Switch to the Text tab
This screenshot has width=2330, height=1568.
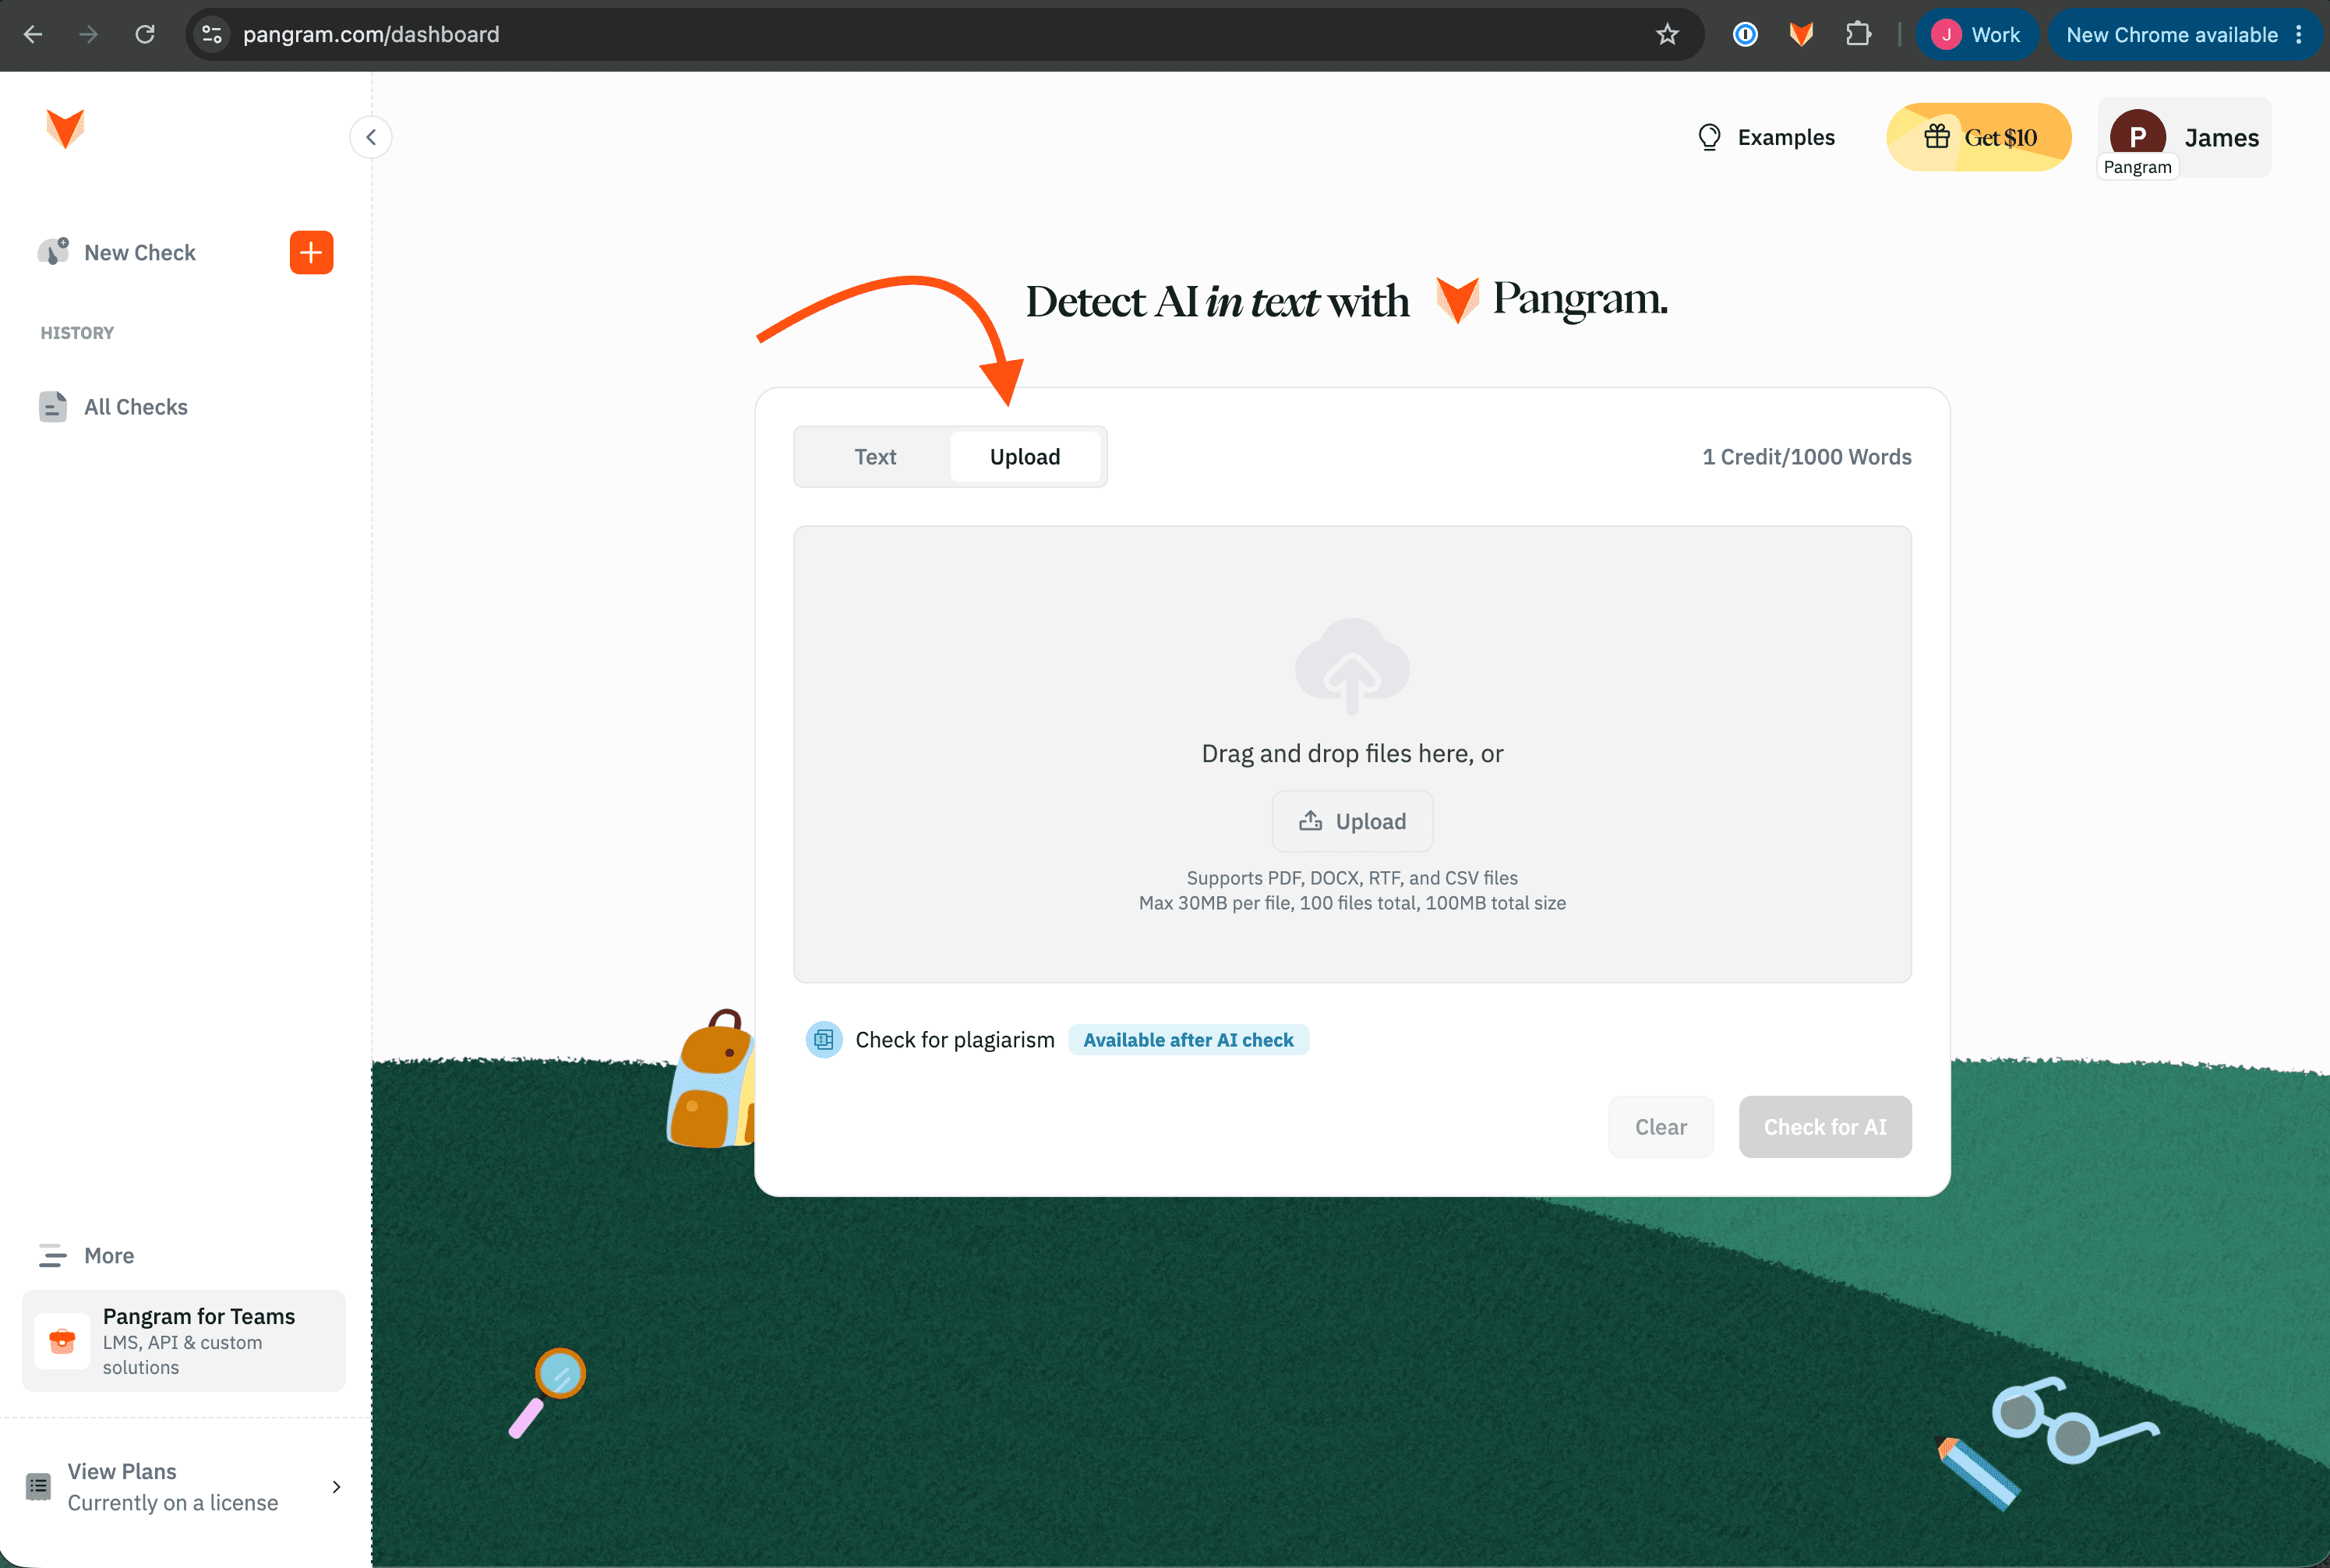tap(875, 457)
